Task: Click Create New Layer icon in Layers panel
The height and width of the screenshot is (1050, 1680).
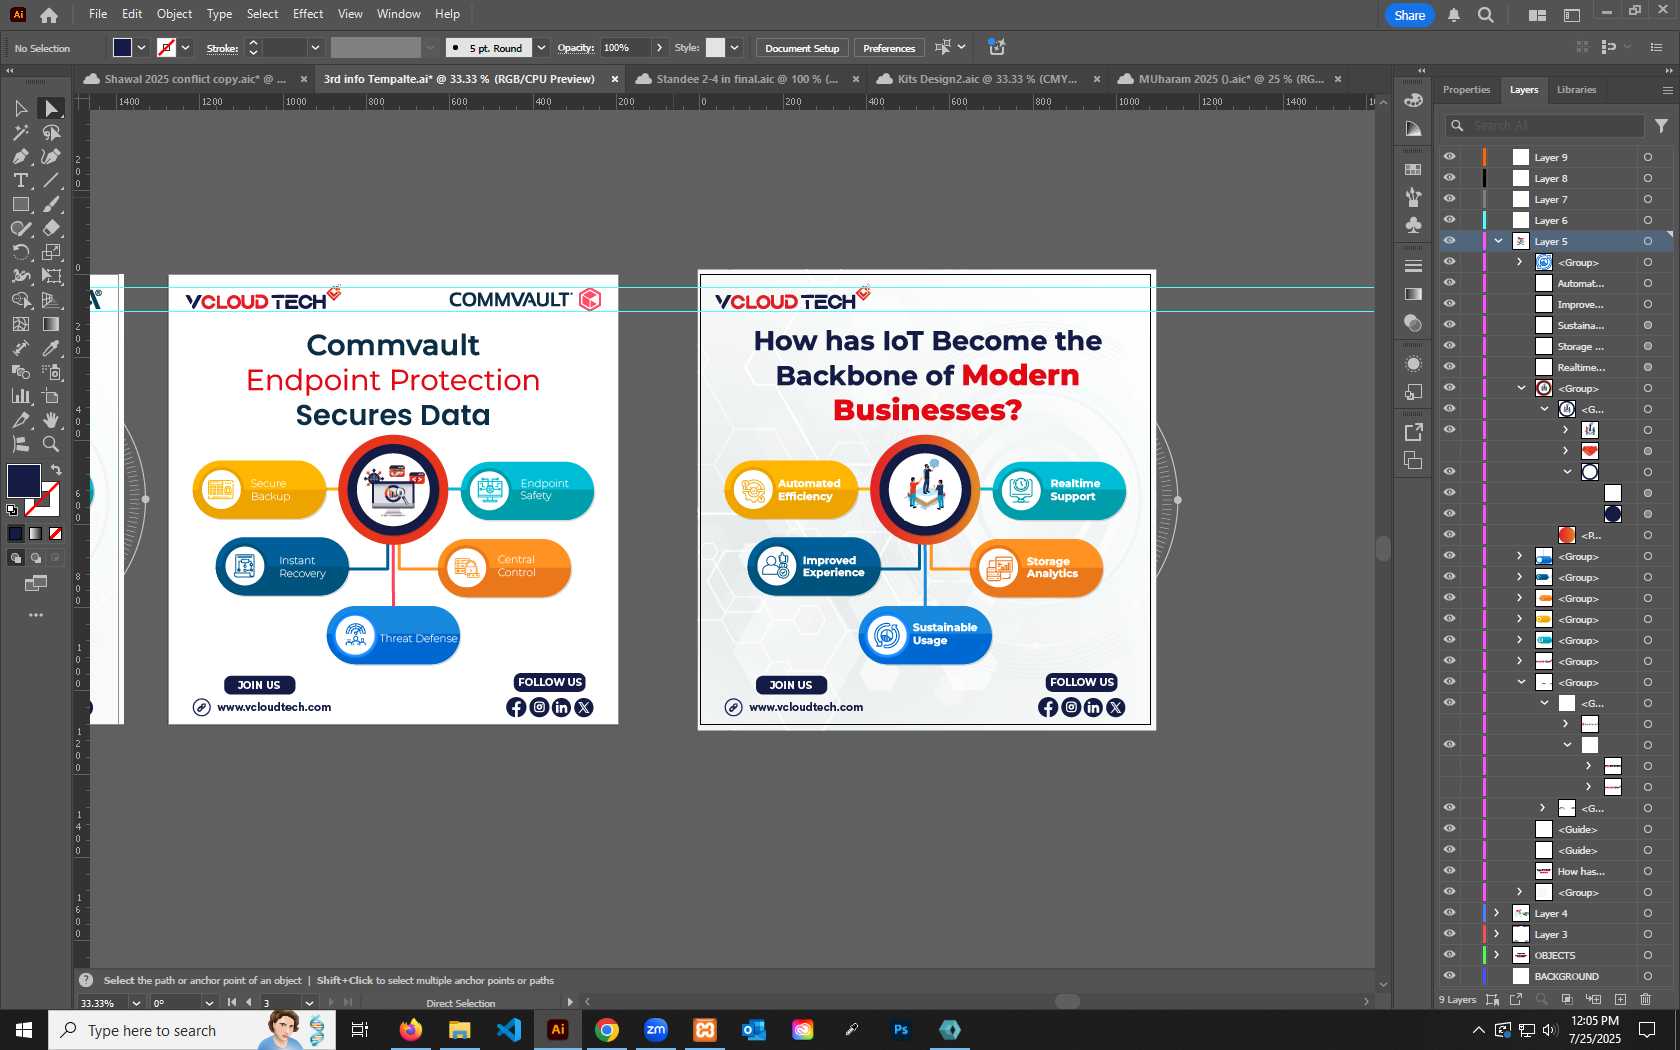Action: click(x=1620, y=999)
